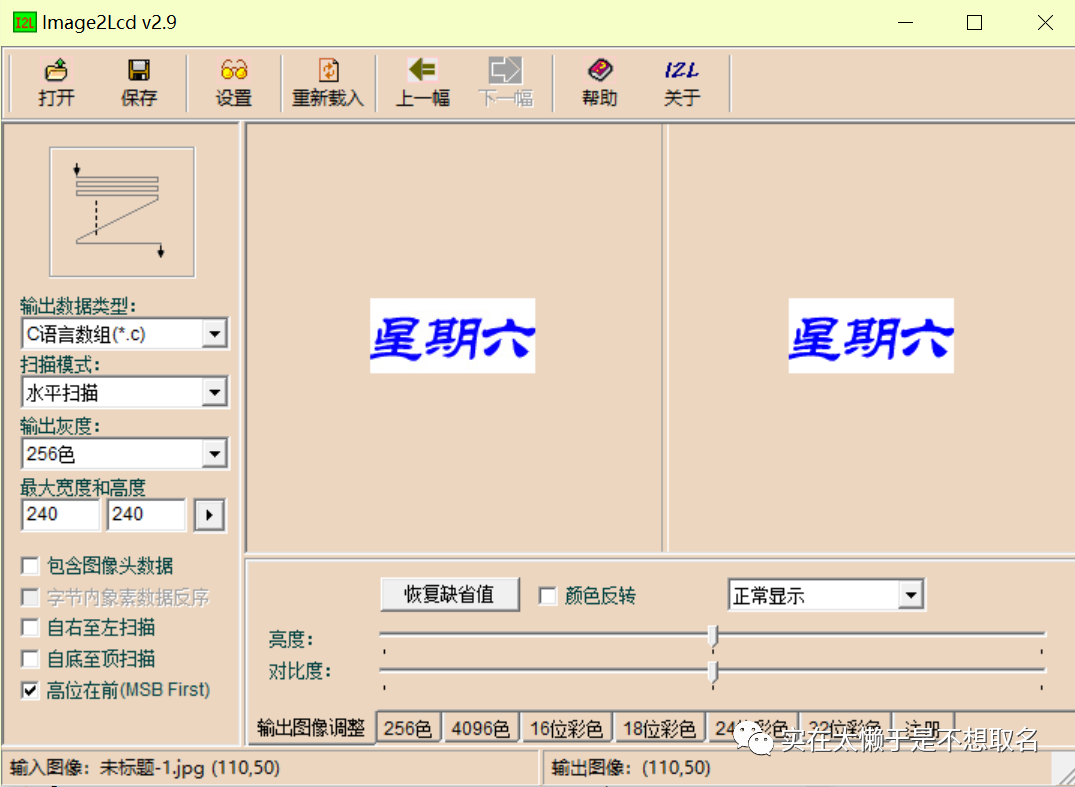Click the 关于 (About) I2L icon
The height and width of the screenshot is (787, 1075).
(682, 71)
